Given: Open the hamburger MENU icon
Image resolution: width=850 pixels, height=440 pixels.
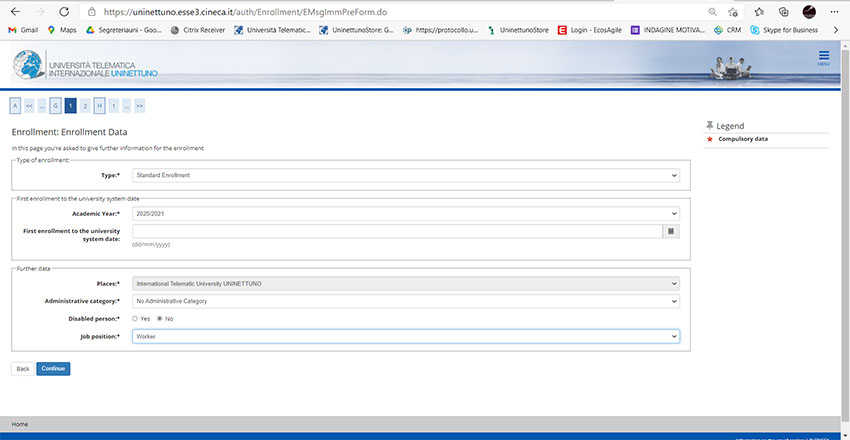Looking at the screenshot, I should (x=823, y=58).
